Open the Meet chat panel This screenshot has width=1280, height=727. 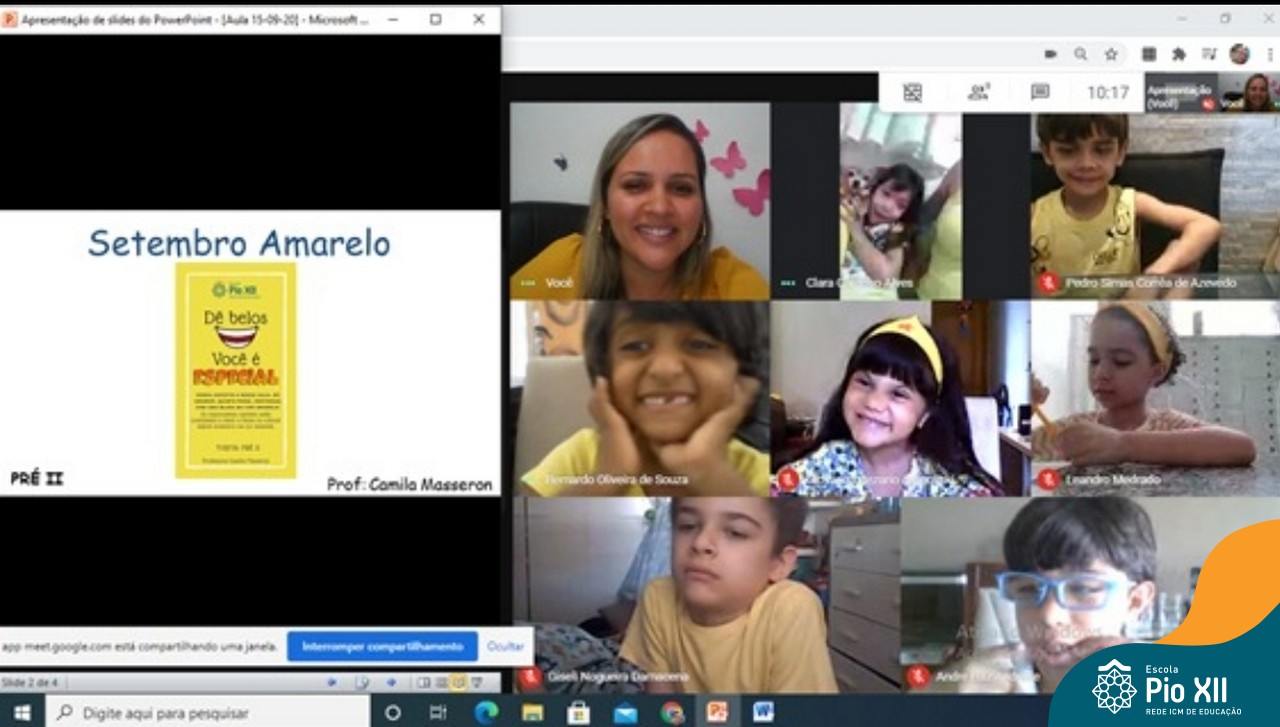coord(1040,92)
